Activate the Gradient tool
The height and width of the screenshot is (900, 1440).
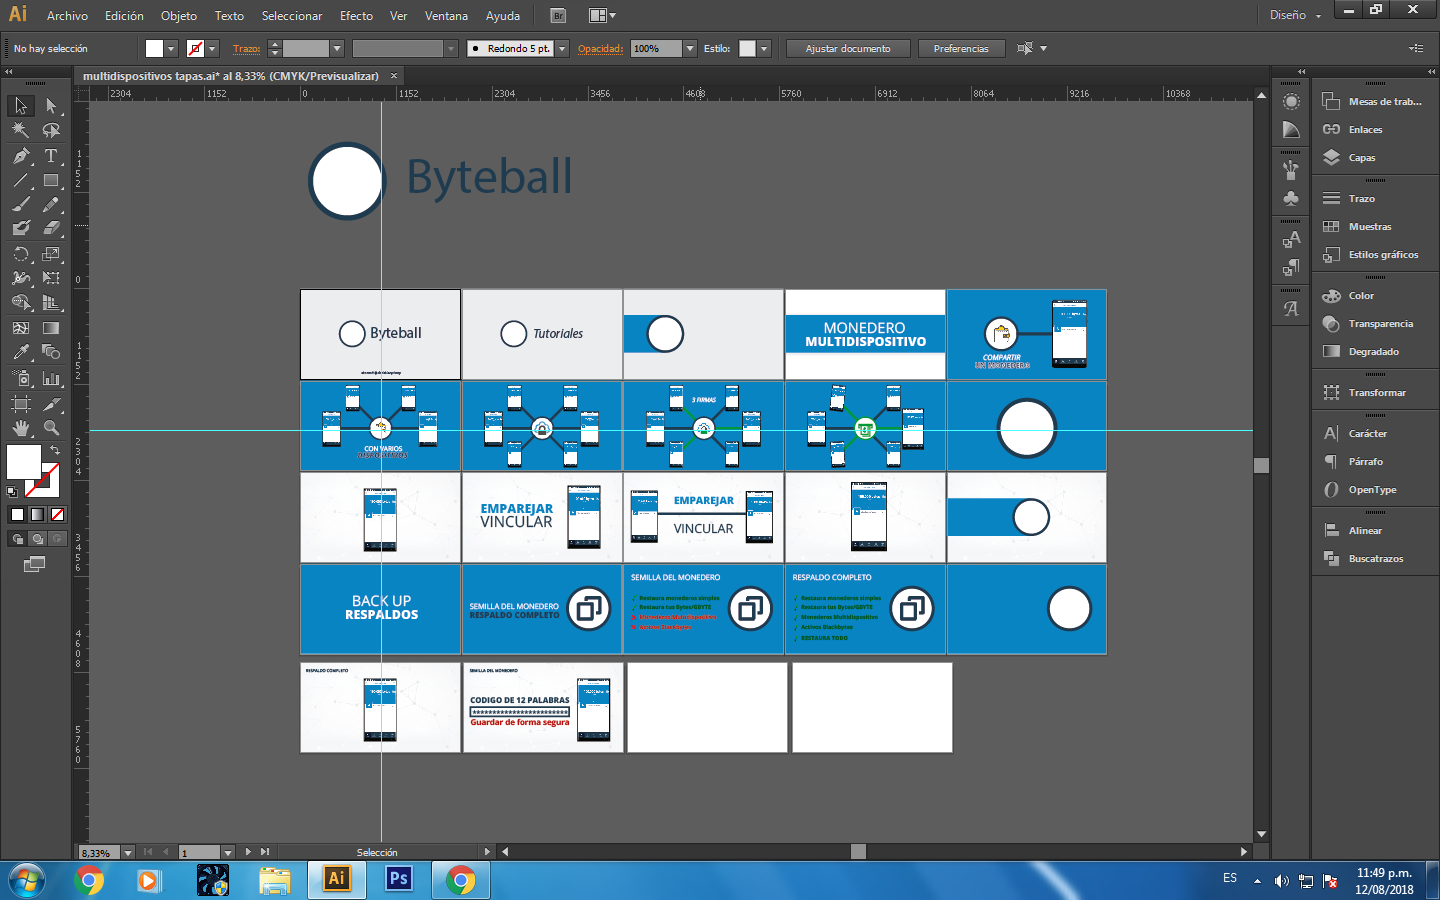(51, 328)
